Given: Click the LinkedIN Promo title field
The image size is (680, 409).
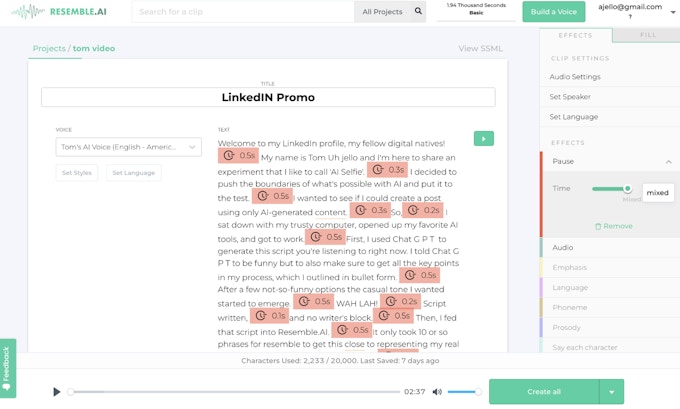Looking at the screenshot, I should [268, 97].
